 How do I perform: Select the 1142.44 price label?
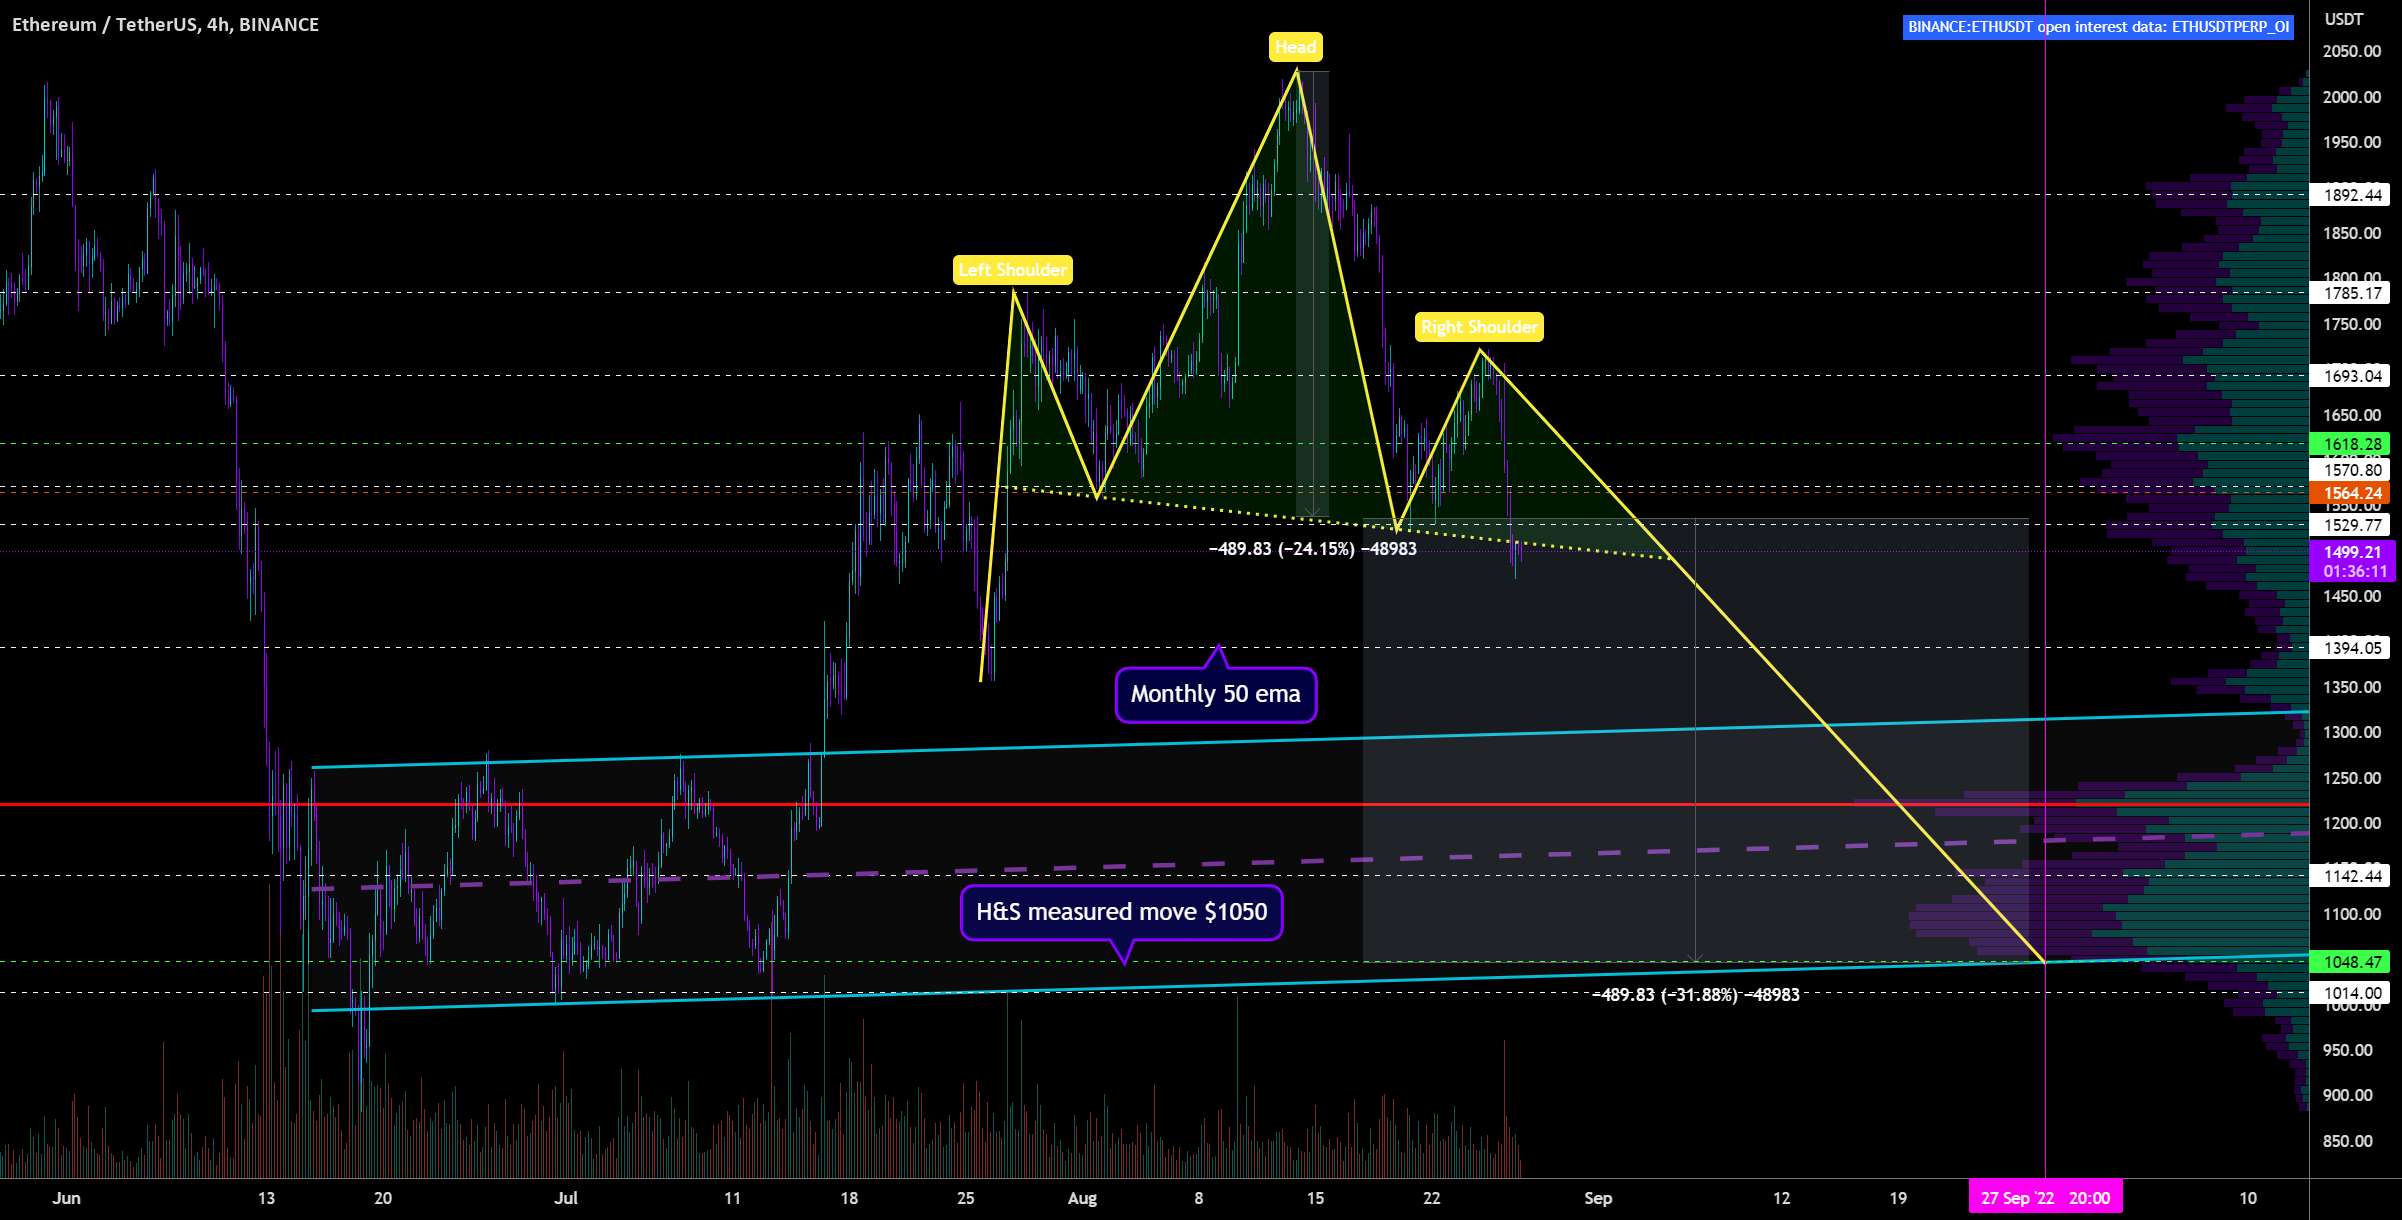pos(2352,876)
